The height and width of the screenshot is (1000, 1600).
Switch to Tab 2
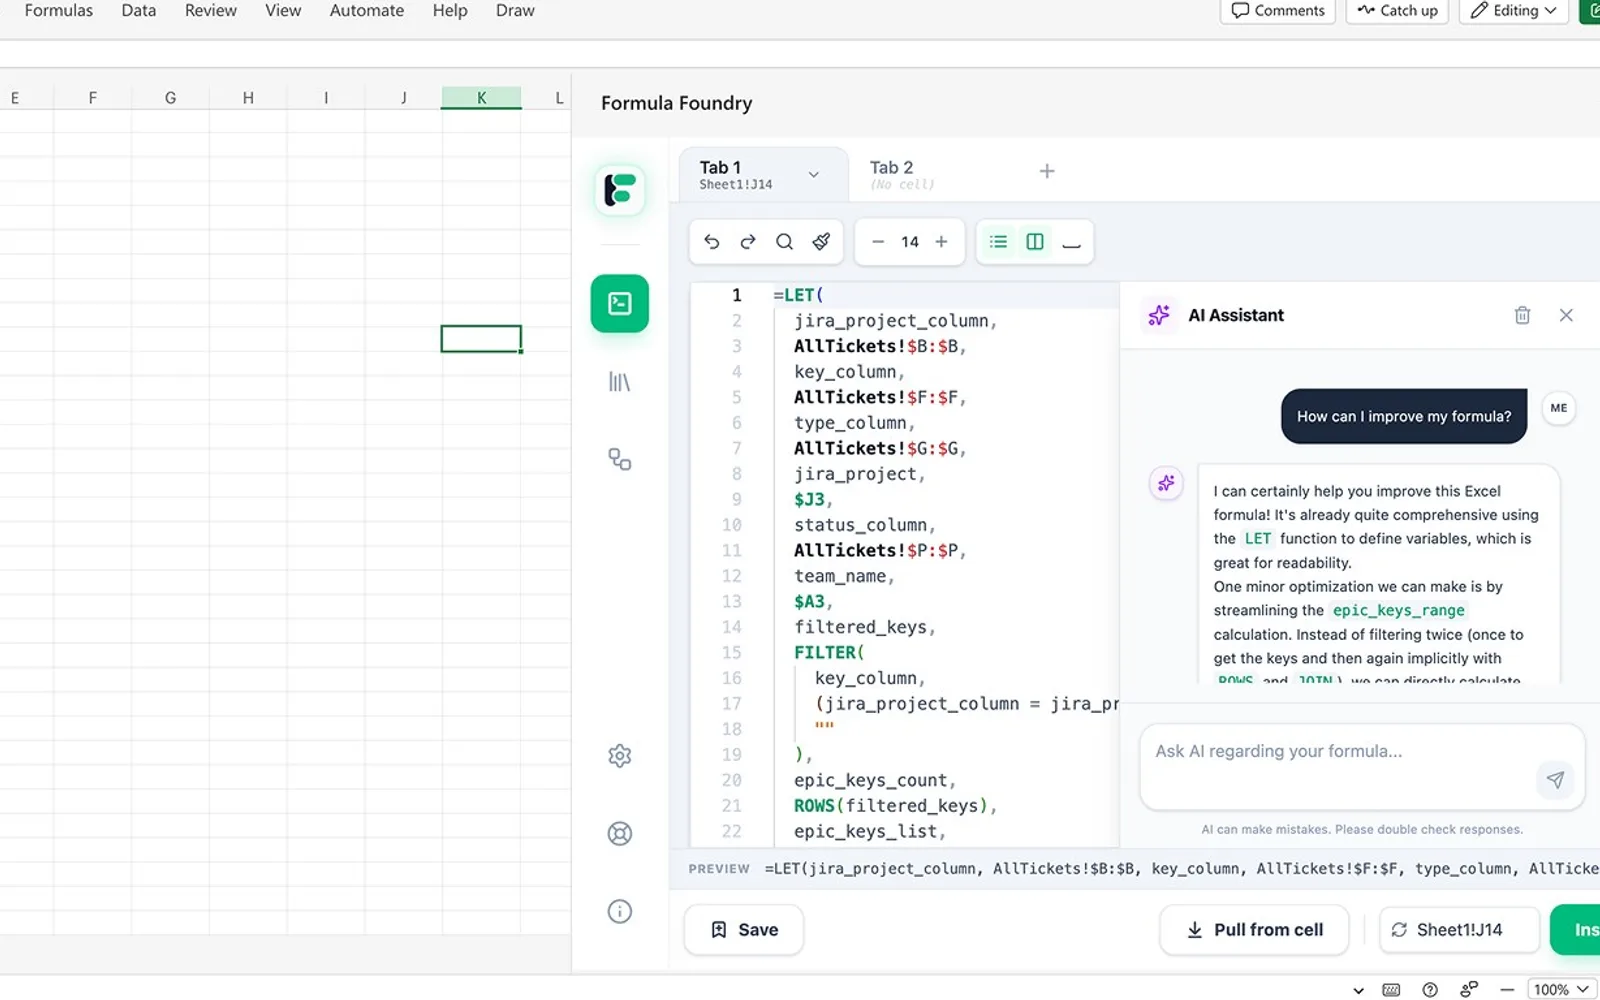pyautogui.click(x=901, y=174)
